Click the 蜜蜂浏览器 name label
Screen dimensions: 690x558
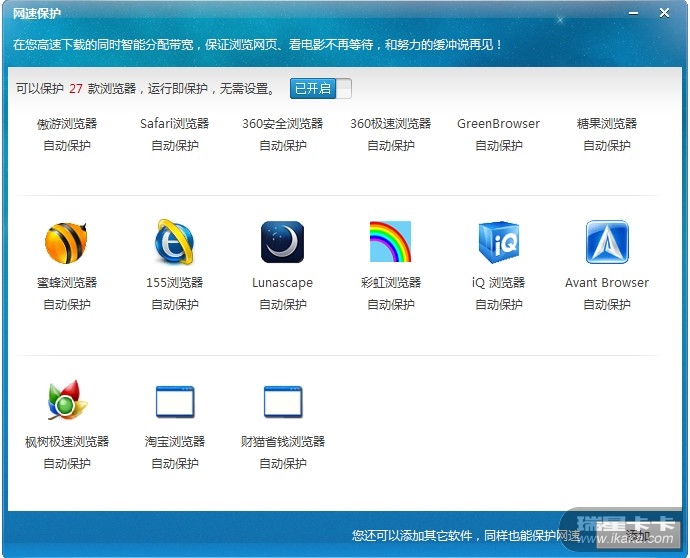click(67, 283)
